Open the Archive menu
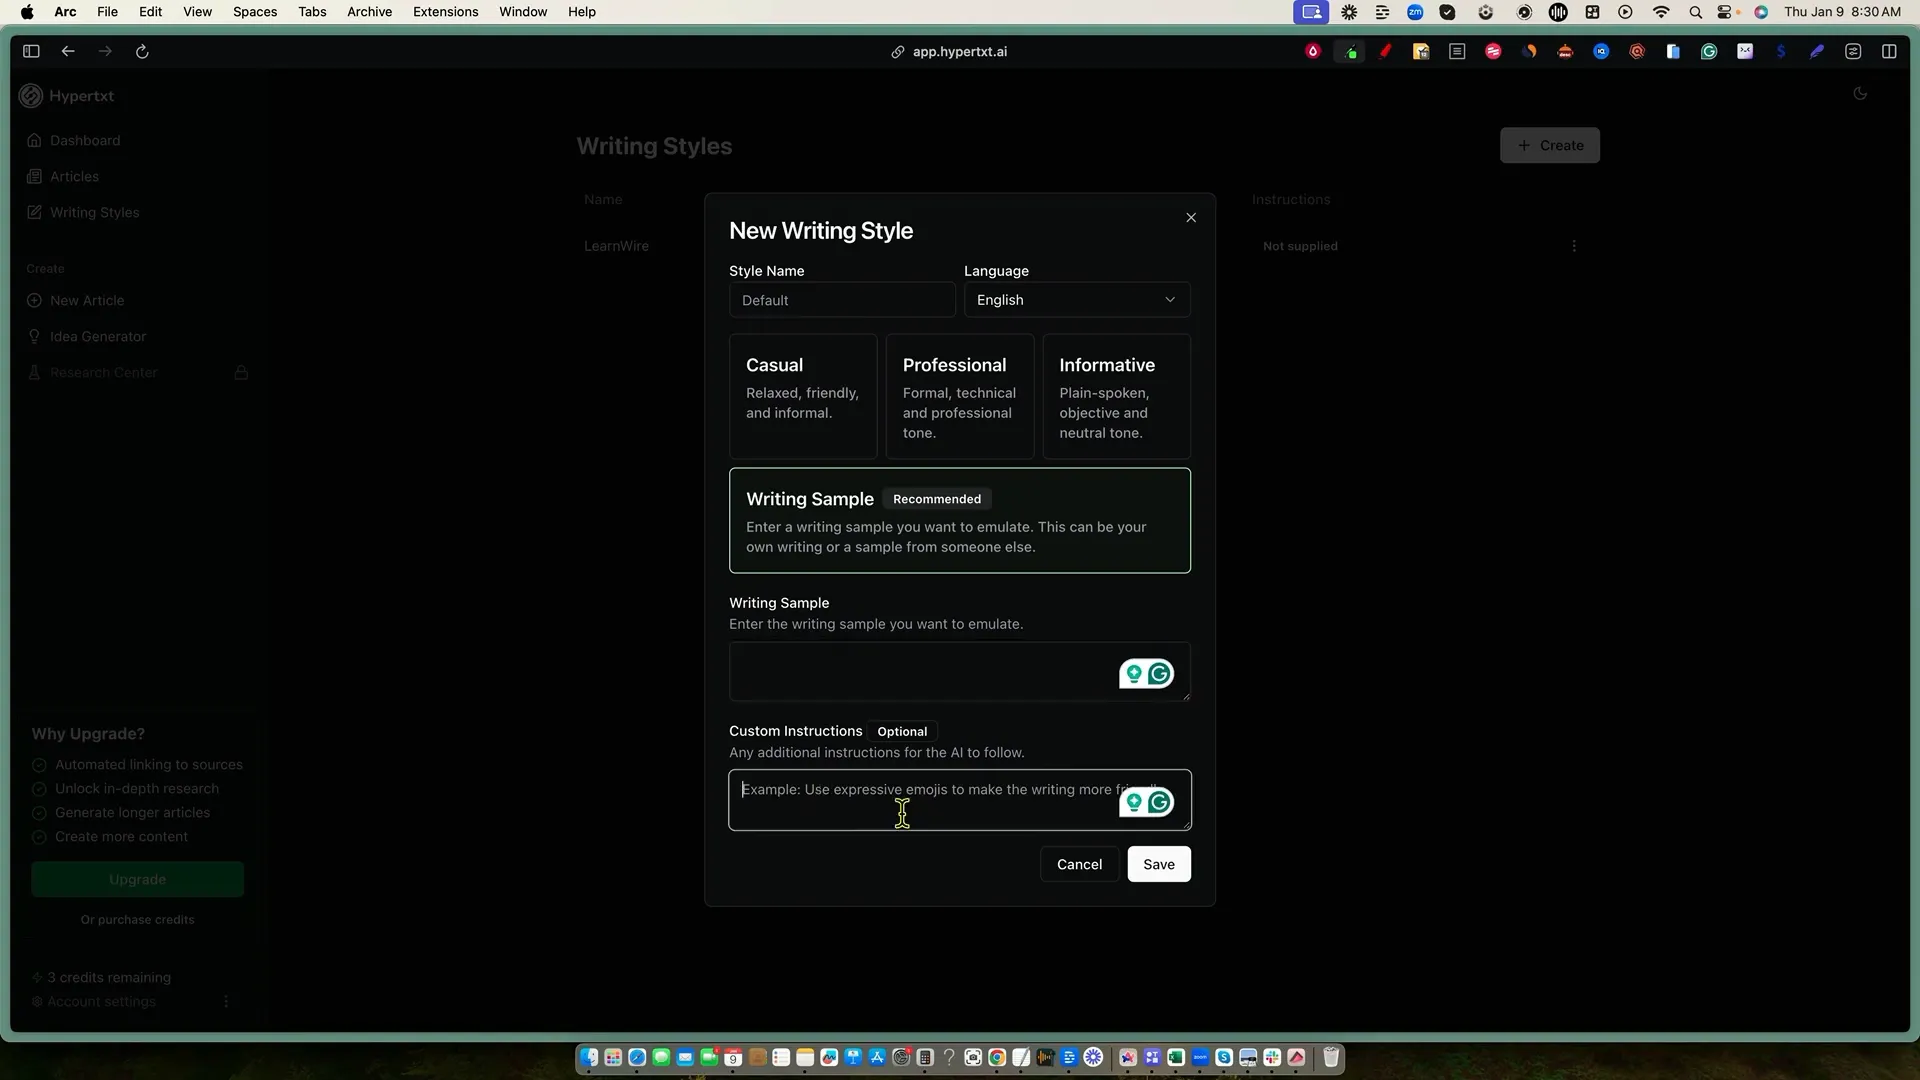Image resolution: width=1920 pixels, height=1080 pixels. [369, 12]
